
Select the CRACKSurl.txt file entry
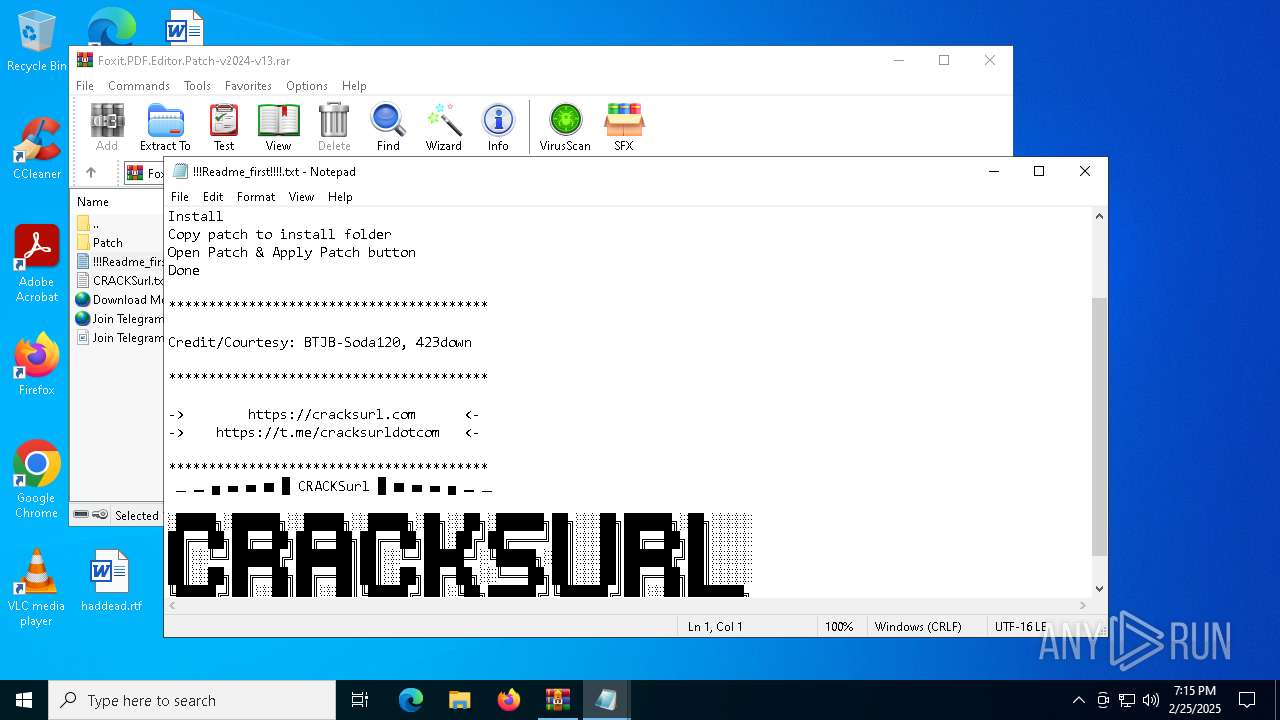coord(120,280)
